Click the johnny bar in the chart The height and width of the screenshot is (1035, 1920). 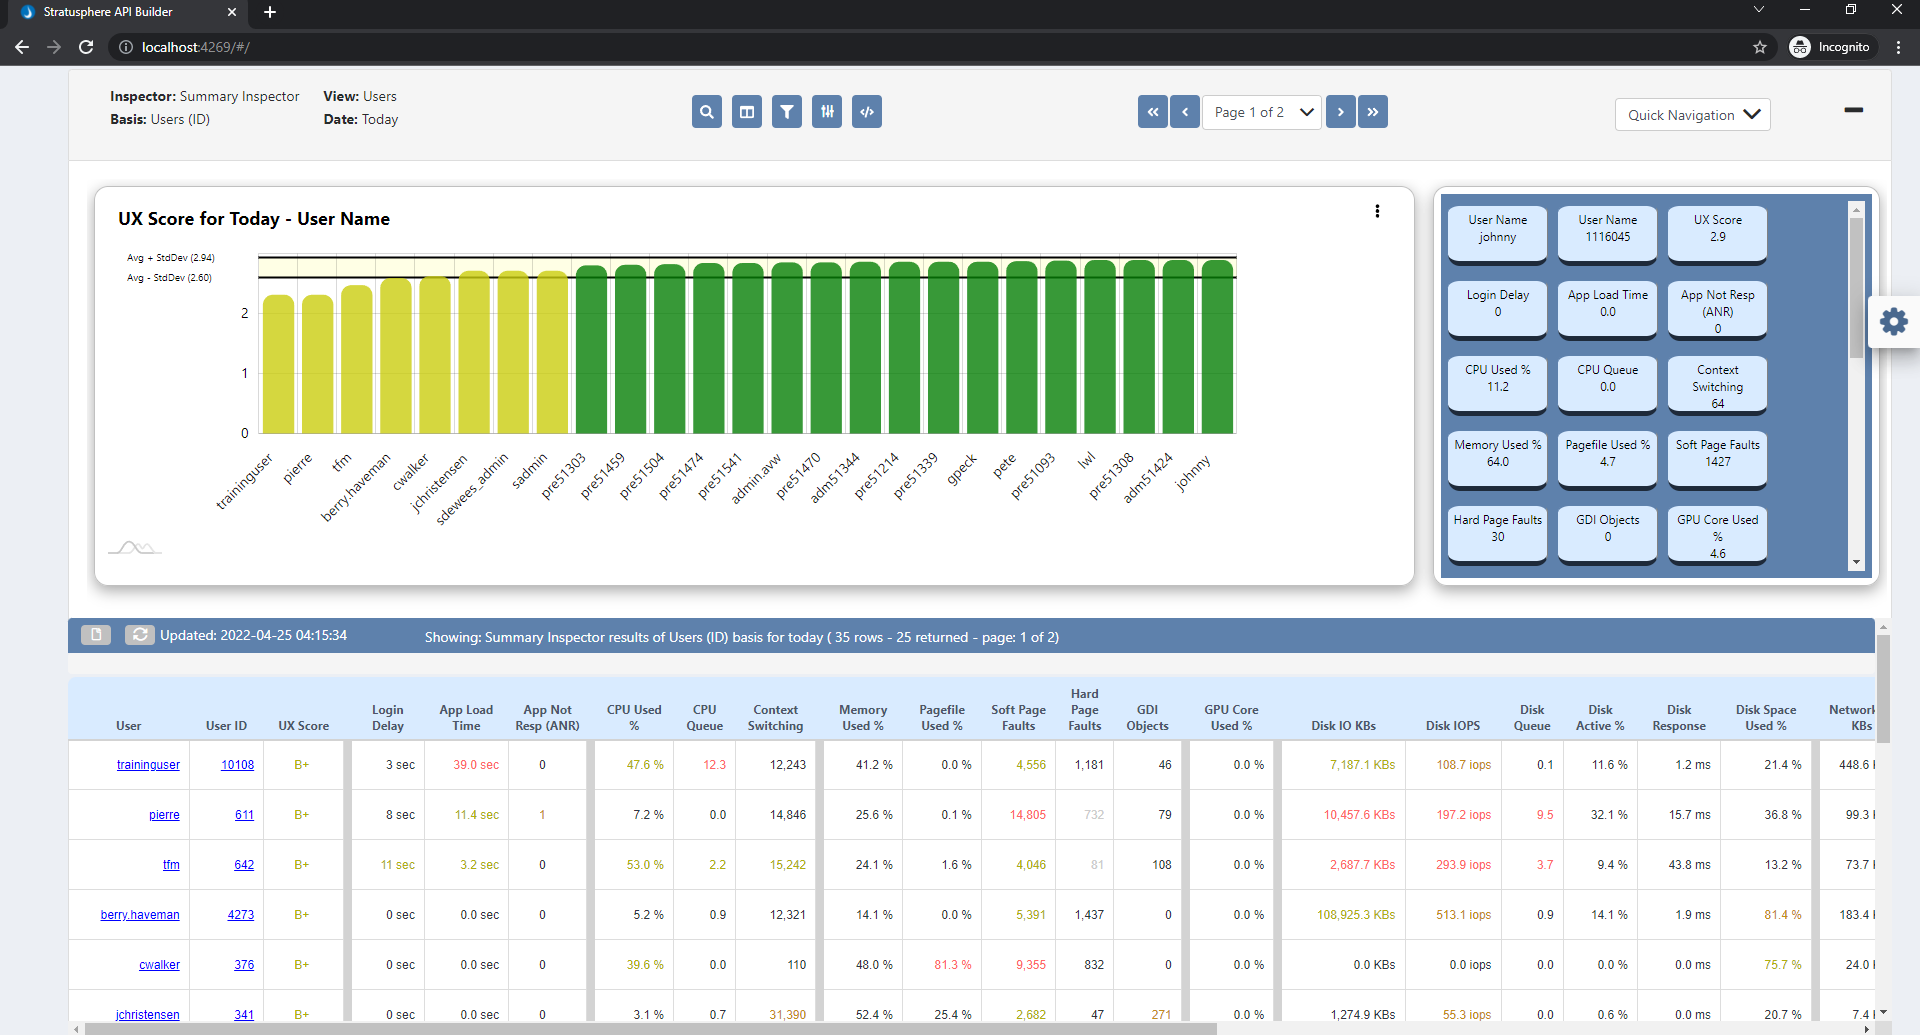point(1217,347)
